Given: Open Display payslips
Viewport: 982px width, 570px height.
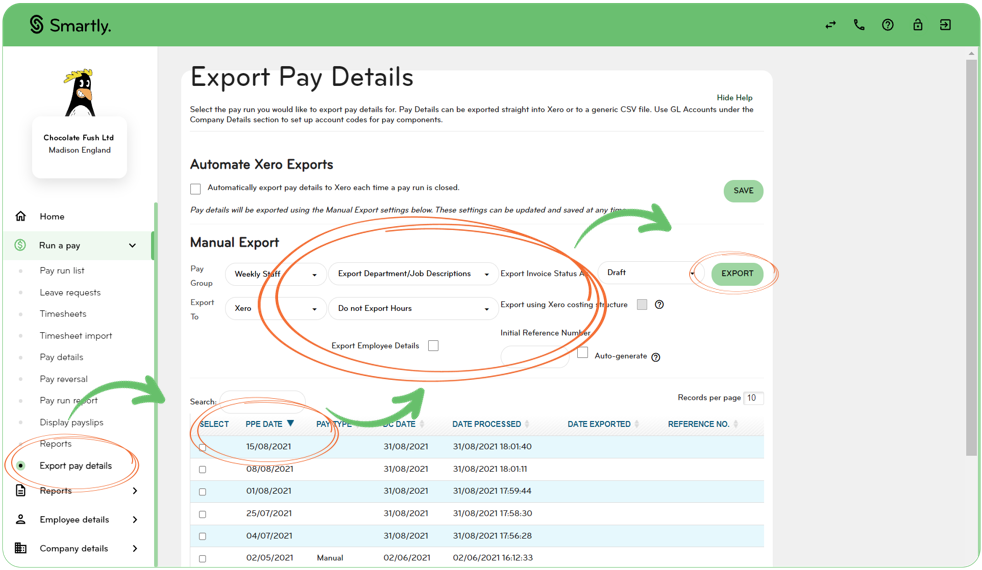Looking at the screenshot, I should (71, 422).
